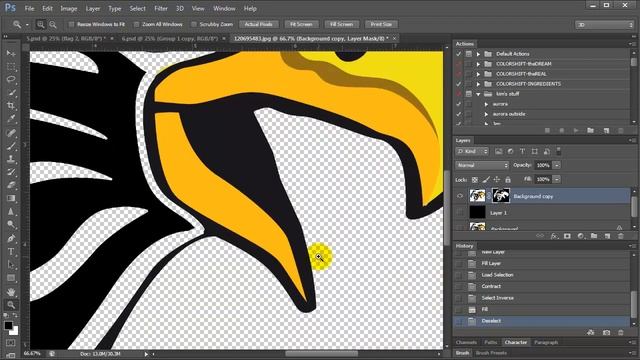The image size is (640, 360).
Task: Enable Resize Windows to Fit checkbox
Action: (71, 24)
